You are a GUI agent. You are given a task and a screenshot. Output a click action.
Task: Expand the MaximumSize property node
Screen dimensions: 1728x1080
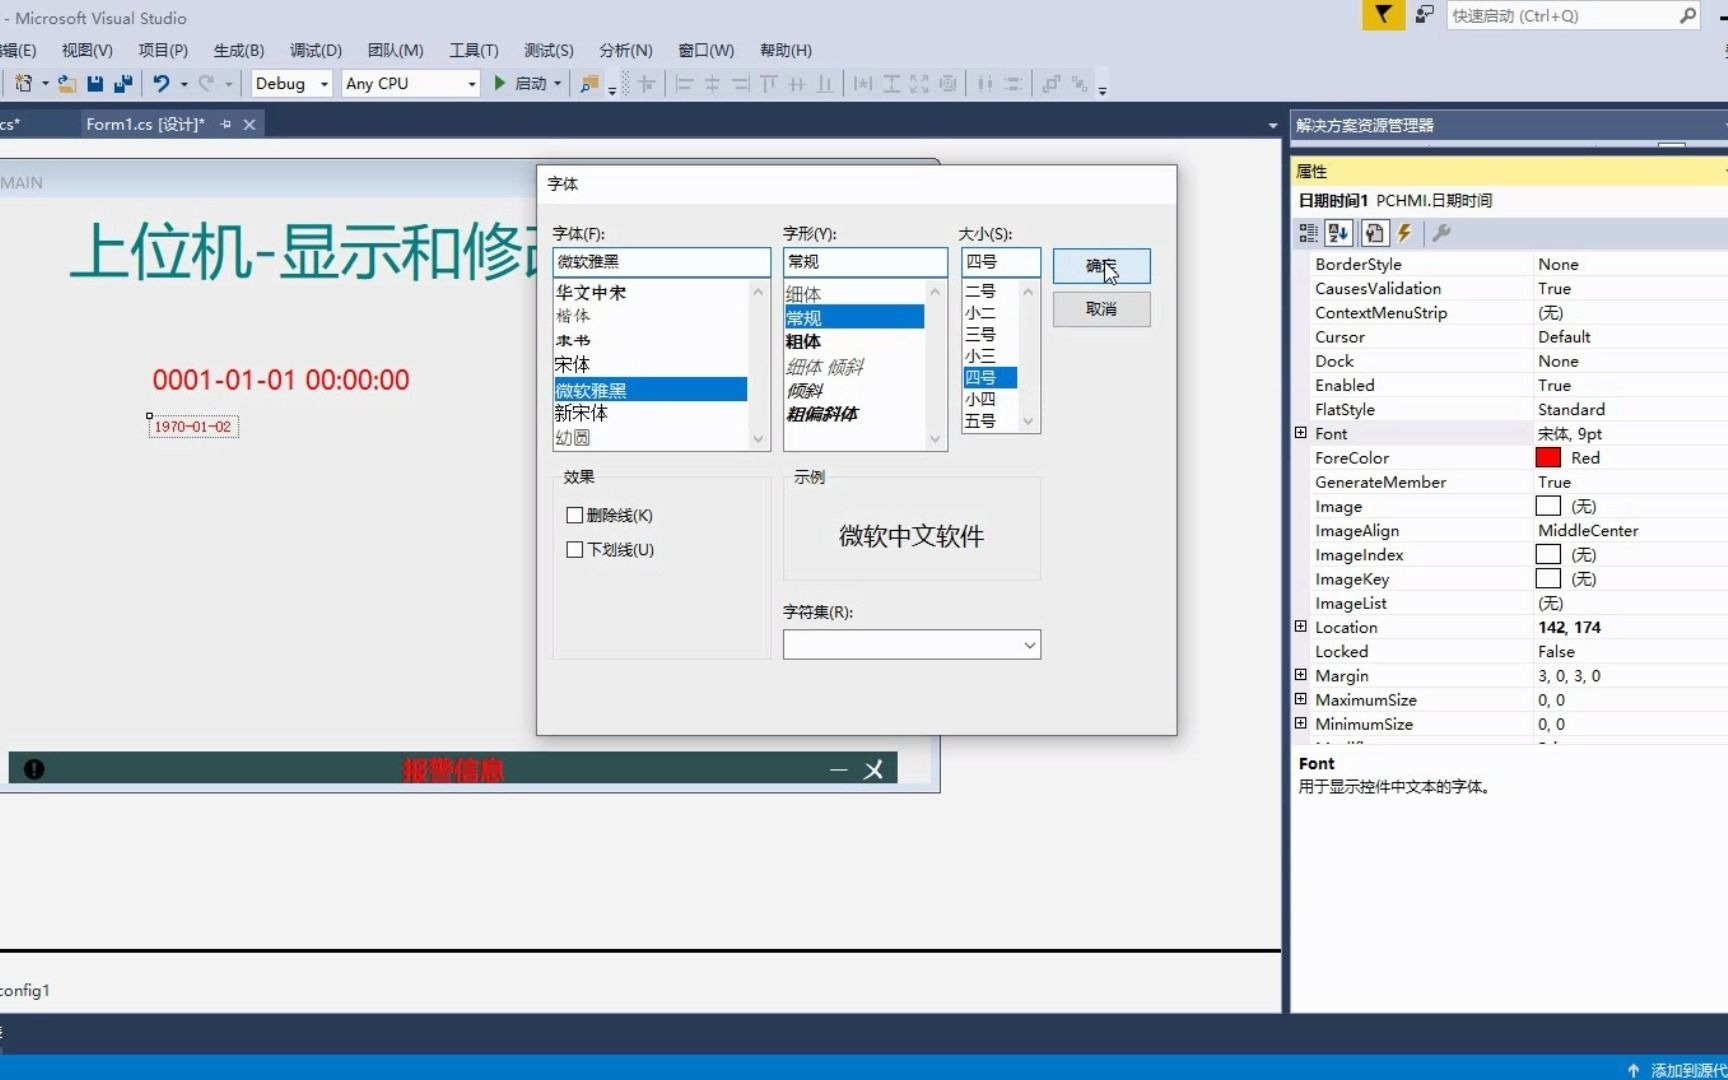[x=1300, y=699]
